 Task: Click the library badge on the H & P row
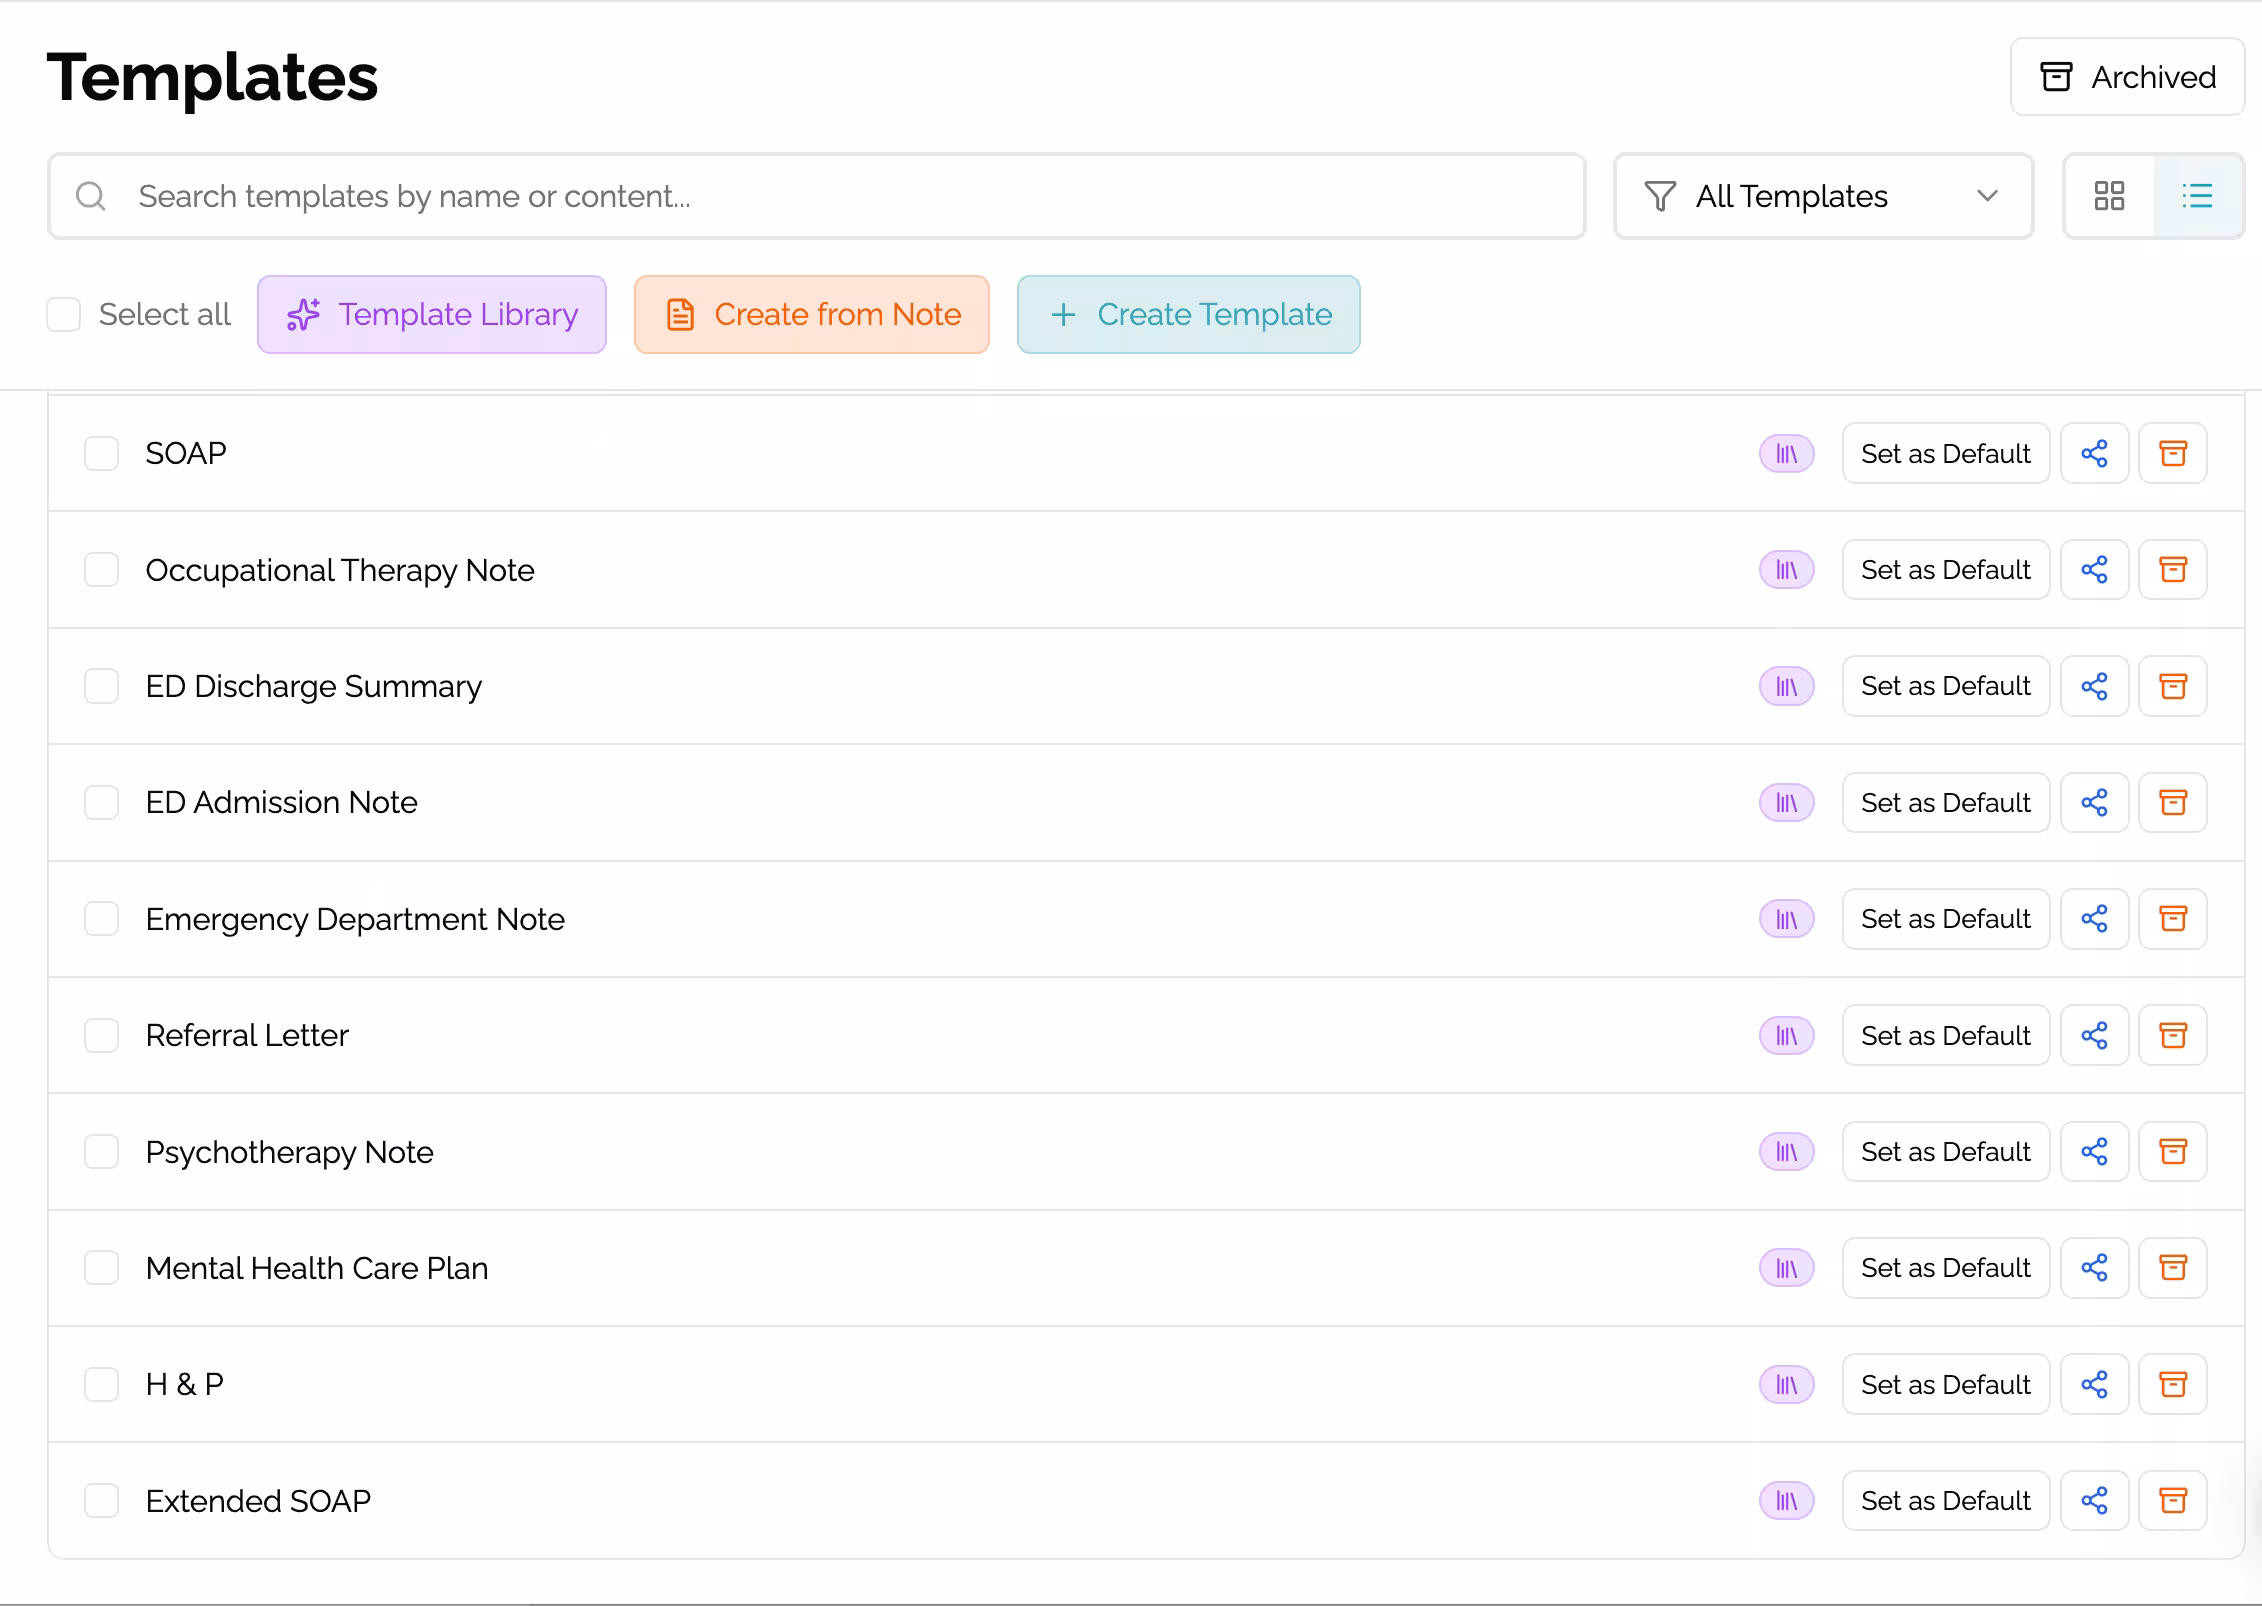coord(1786,1384)
